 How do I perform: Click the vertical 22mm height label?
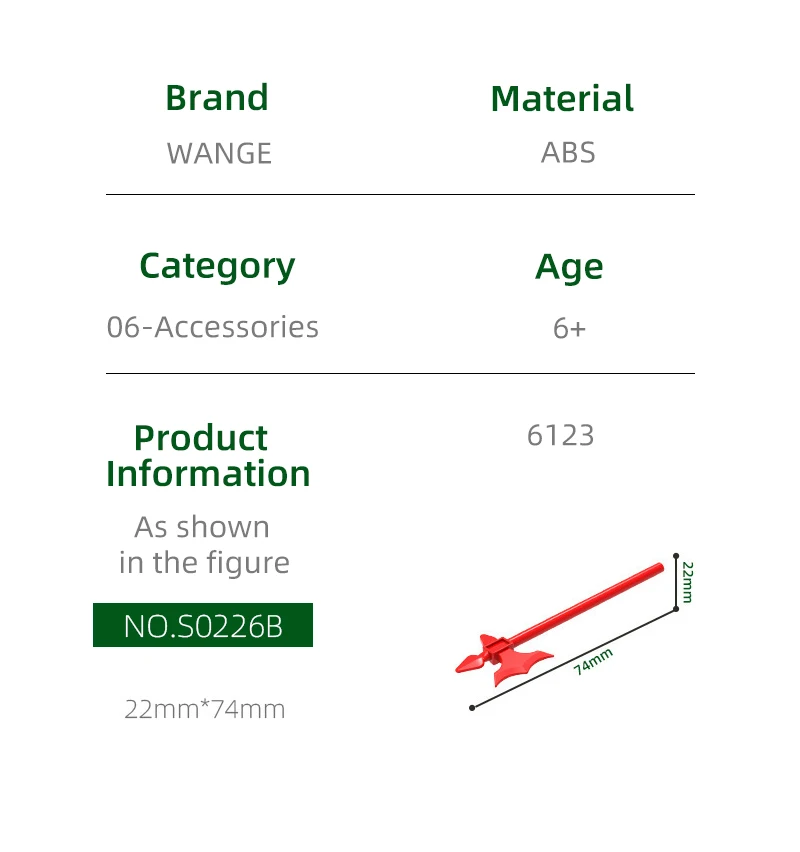tap(688, 582)
